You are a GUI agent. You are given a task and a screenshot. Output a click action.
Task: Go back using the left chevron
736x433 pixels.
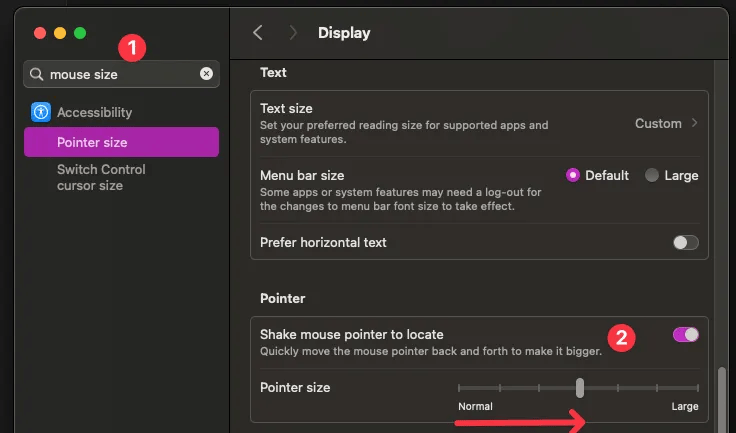[258, 33]
